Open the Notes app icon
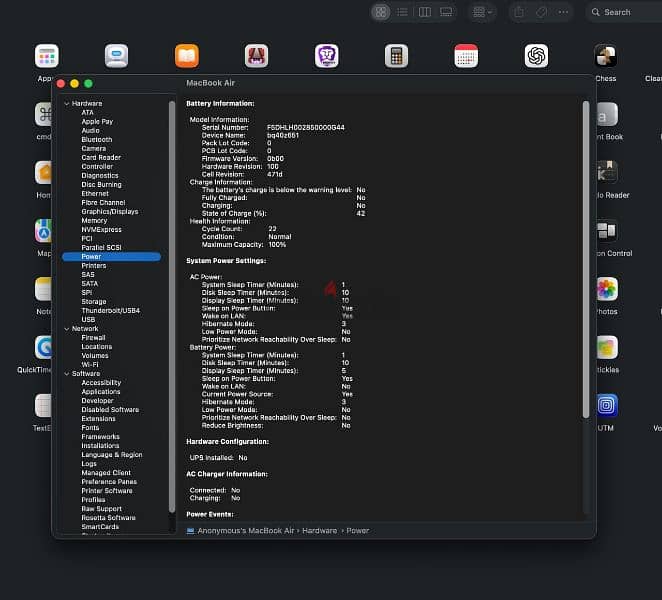This screenshot has width=662, height=600. tap(43, 289)
